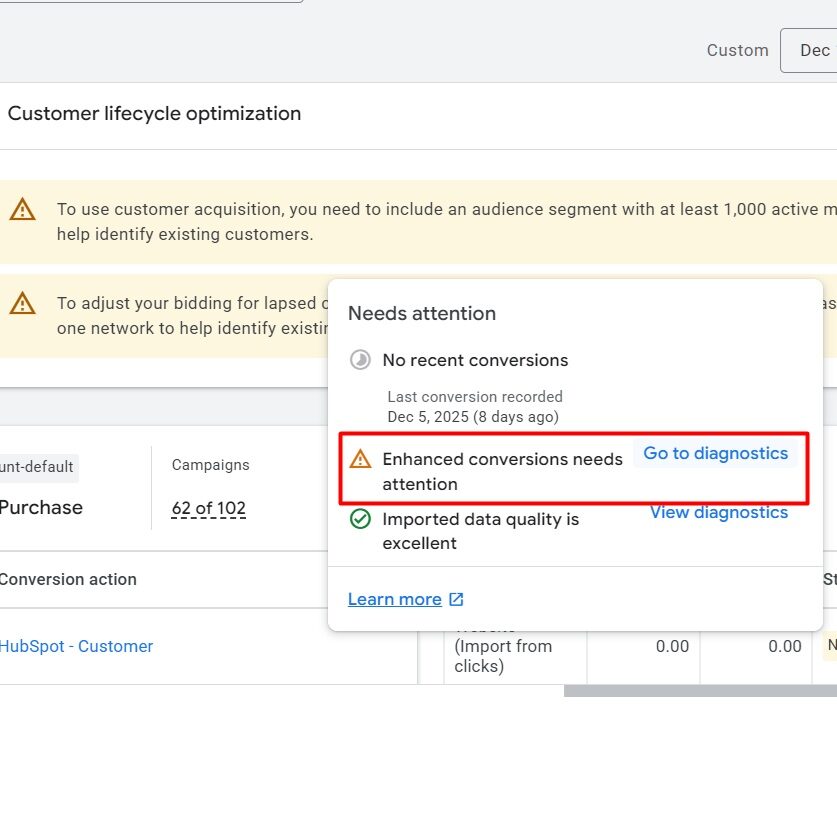Click the orange triangle beside Enhanced conversions
The width and height of the screenshot is (837, 837).
coord(360,459)
